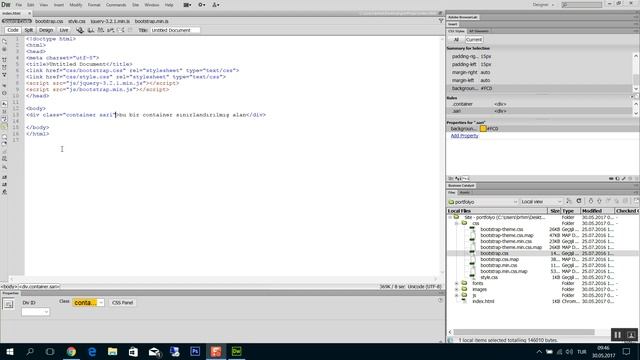Open the Local view dropdown
This screenshot has height=360, width=640.
[x=541, y=202]
